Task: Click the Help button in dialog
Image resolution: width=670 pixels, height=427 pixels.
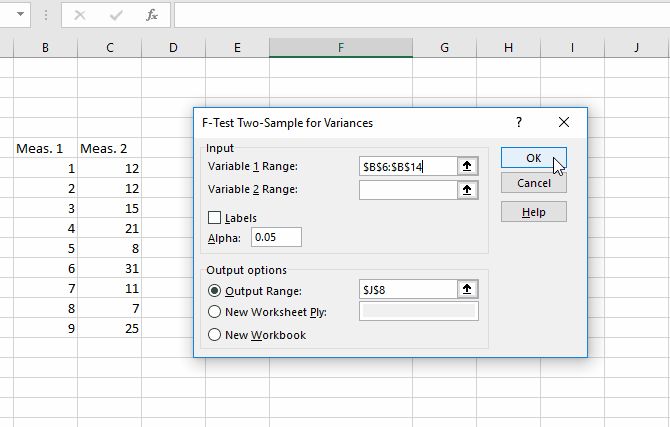Action: point(534,212)
